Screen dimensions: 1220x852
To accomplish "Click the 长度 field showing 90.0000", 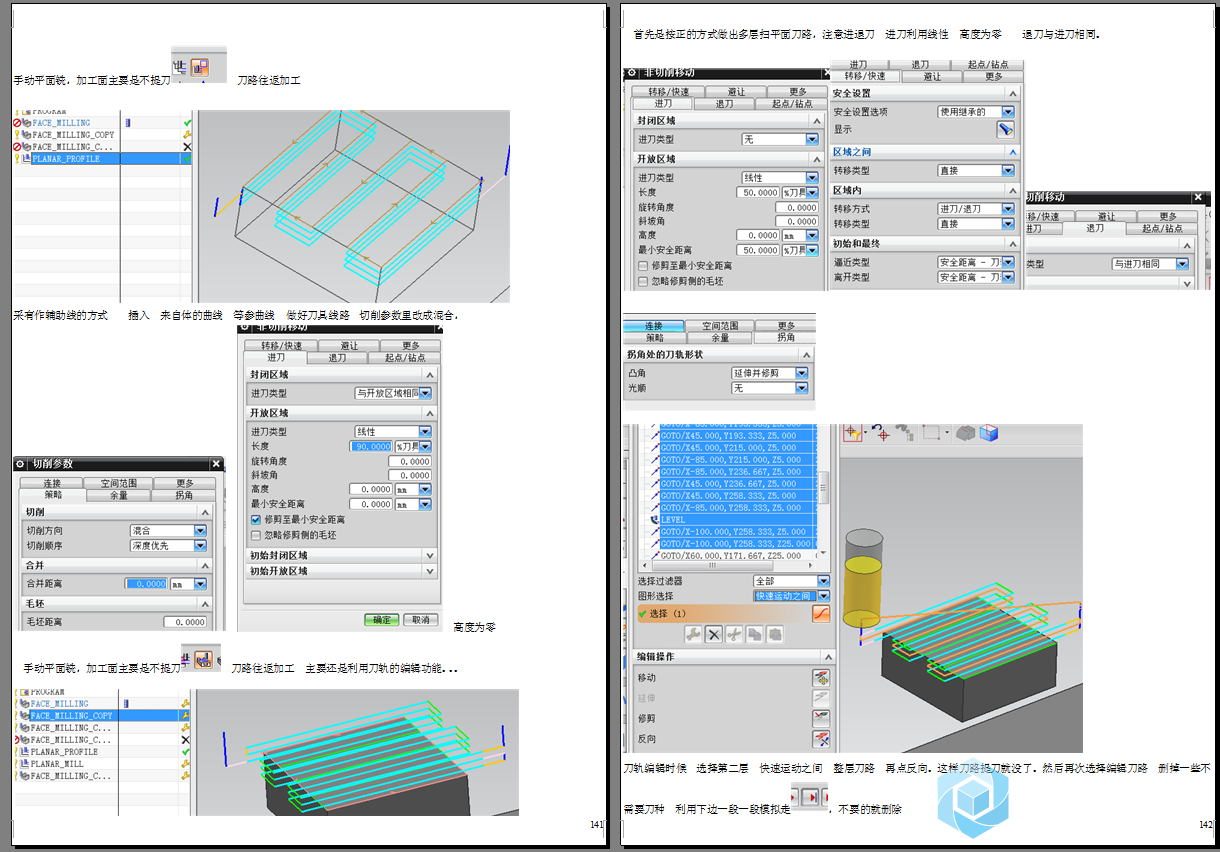I will pos(371,446).
